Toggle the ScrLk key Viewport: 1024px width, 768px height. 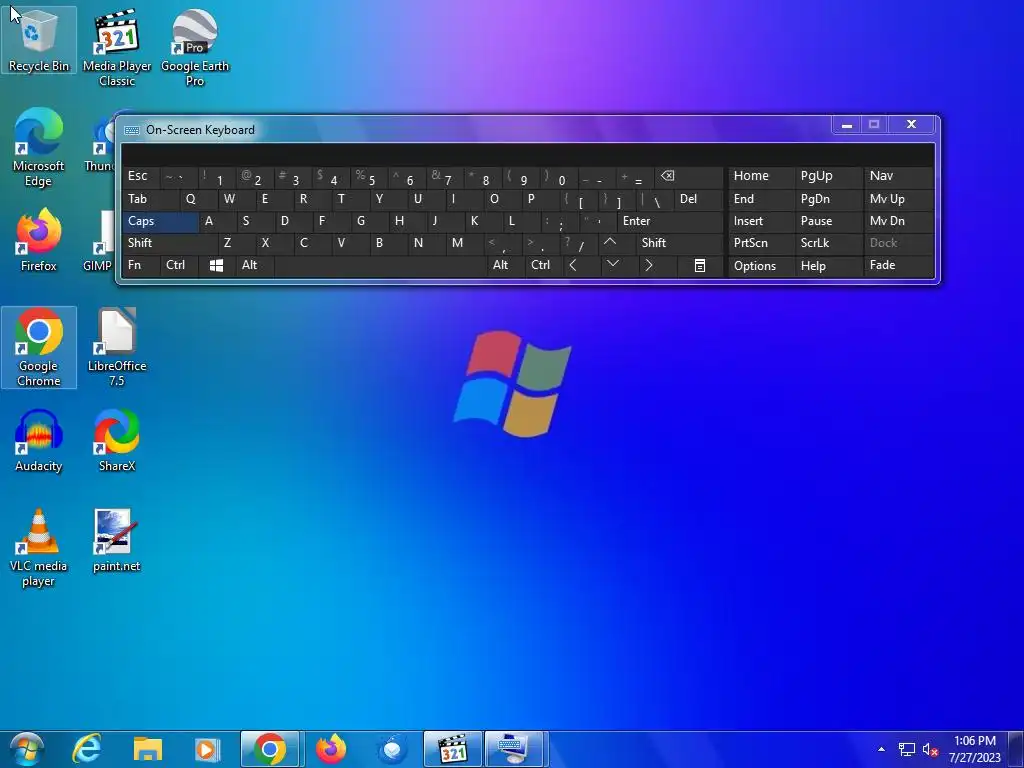tap(827, 243)
